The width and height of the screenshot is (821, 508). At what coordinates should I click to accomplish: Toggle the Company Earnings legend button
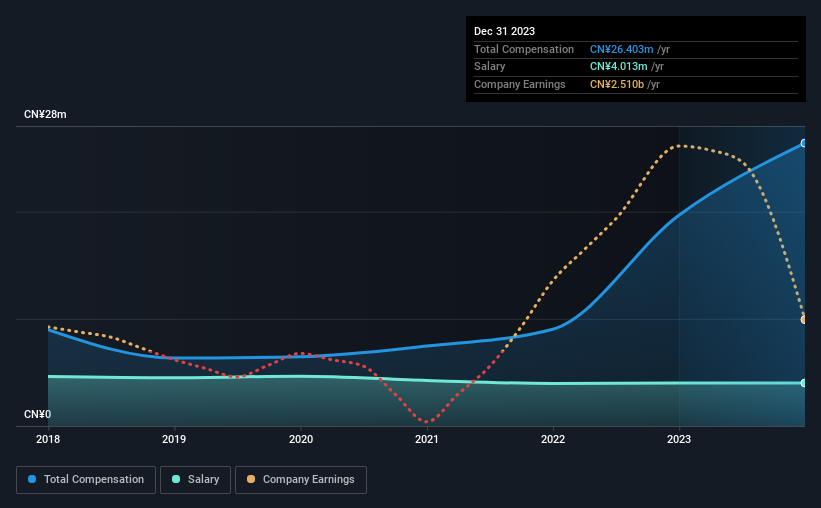(301, 480)
